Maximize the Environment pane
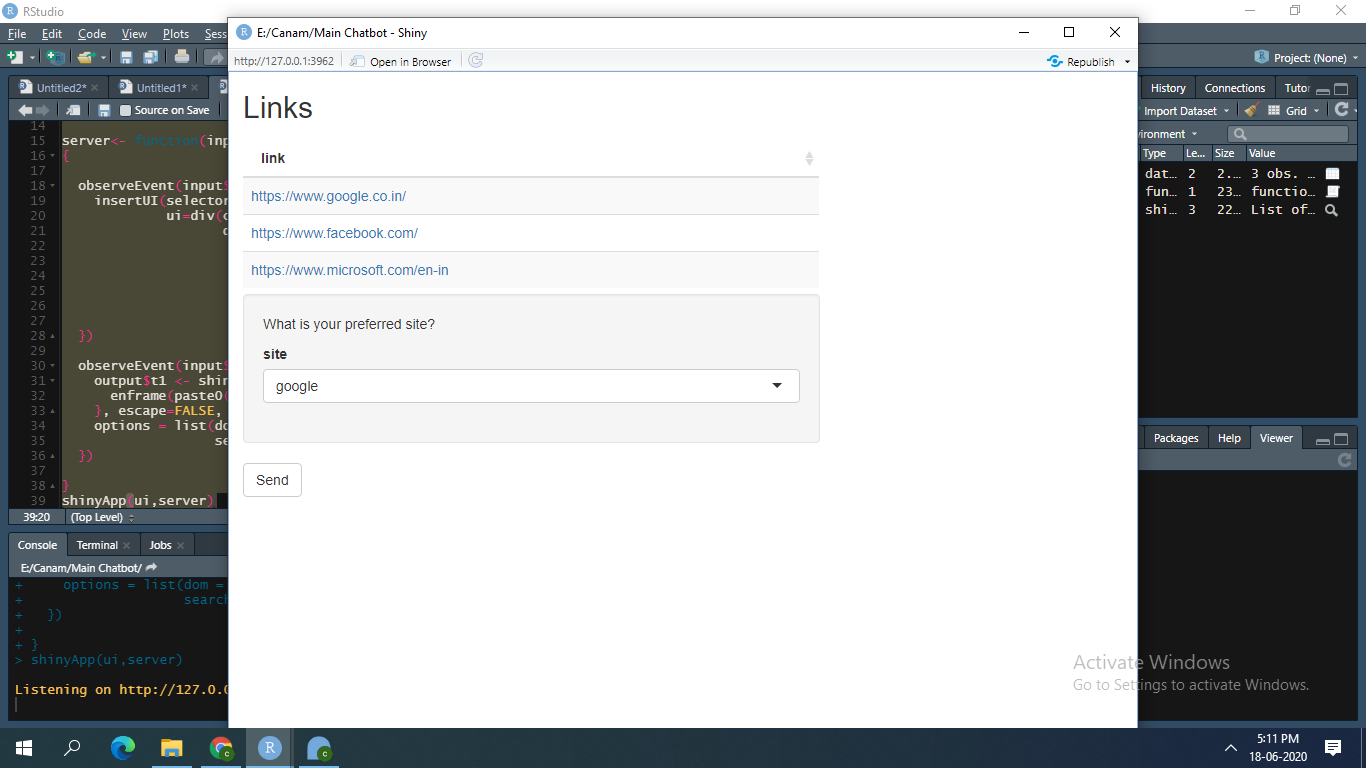This screenshot has width=1366, height=768. click(x=1342, y=89)
